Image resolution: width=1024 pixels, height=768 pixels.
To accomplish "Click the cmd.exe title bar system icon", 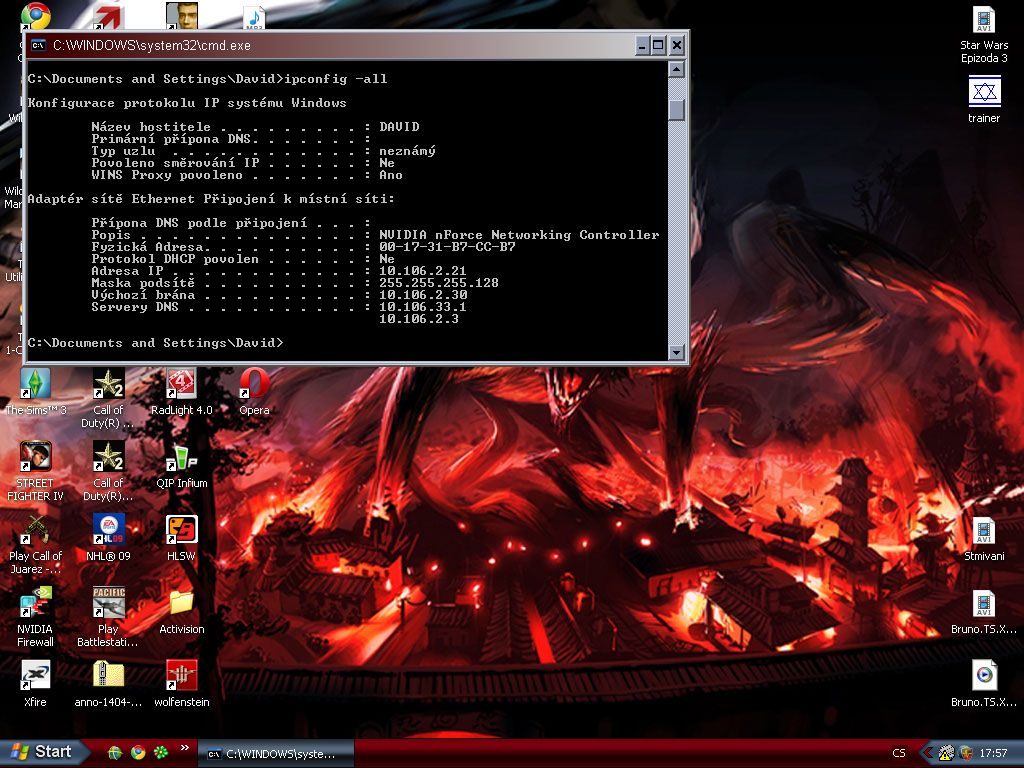I will click(x=38, y=45).
